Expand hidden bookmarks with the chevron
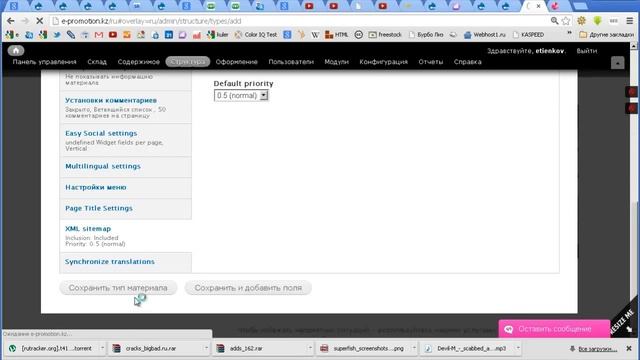The height and width of the screenshot is (360, 640). [x=569, y=33]
